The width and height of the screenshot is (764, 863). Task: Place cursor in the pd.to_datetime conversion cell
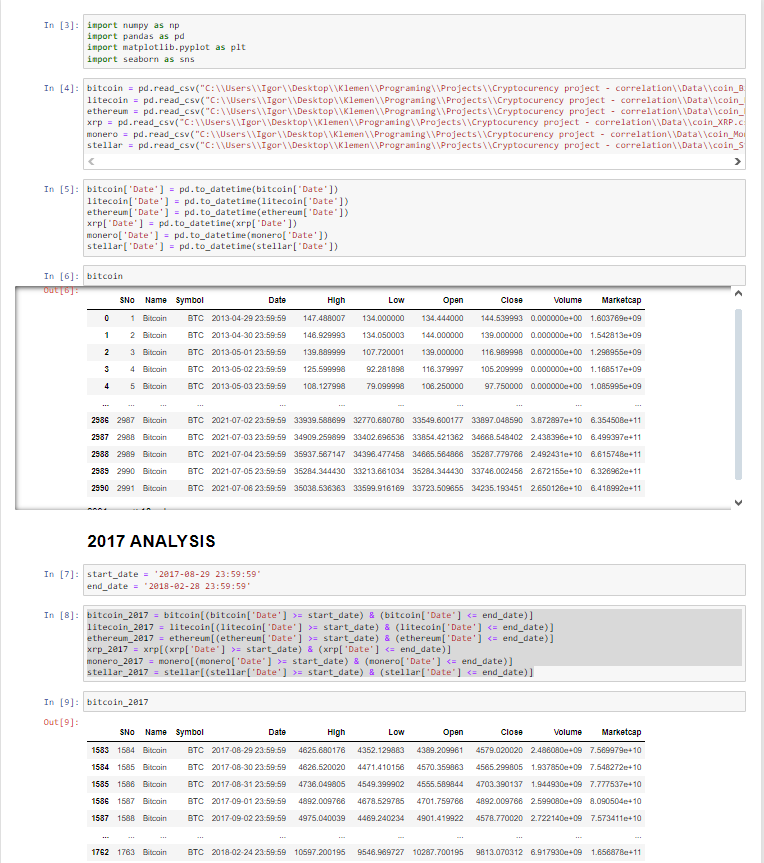click(415, 217)
